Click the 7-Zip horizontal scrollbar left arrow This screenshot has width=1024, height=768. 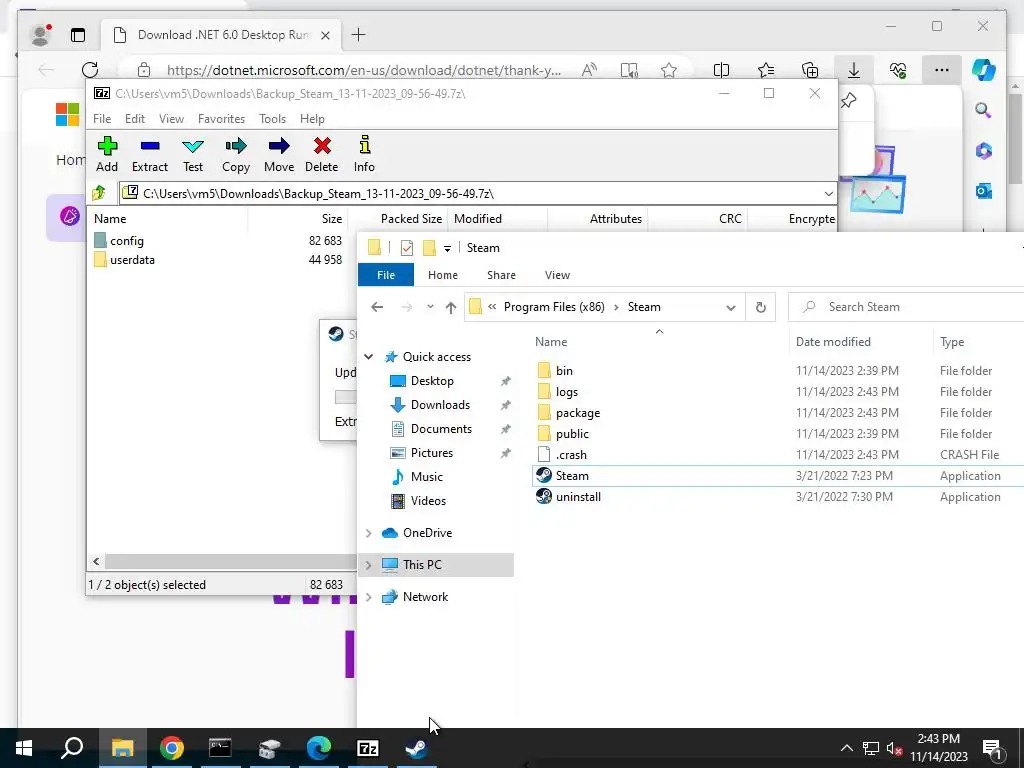point(97,562)
